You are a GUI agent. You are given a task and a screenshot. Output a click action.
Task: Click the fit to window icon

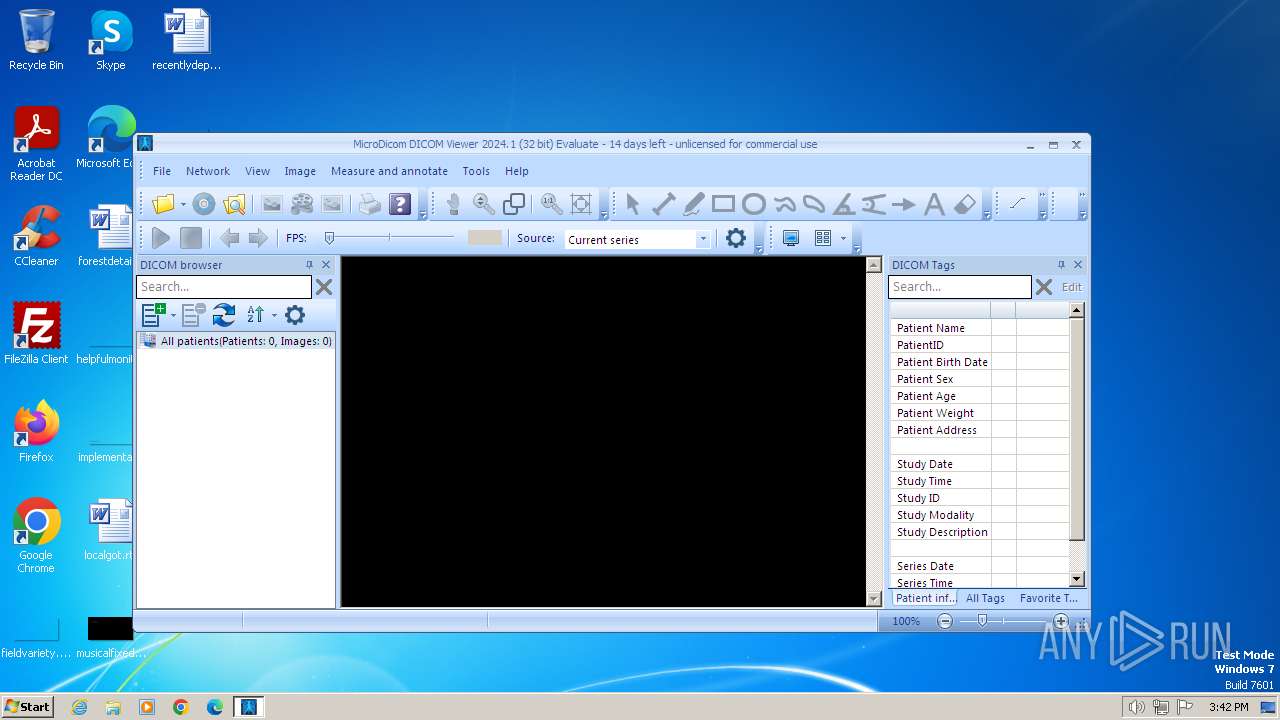581,204
